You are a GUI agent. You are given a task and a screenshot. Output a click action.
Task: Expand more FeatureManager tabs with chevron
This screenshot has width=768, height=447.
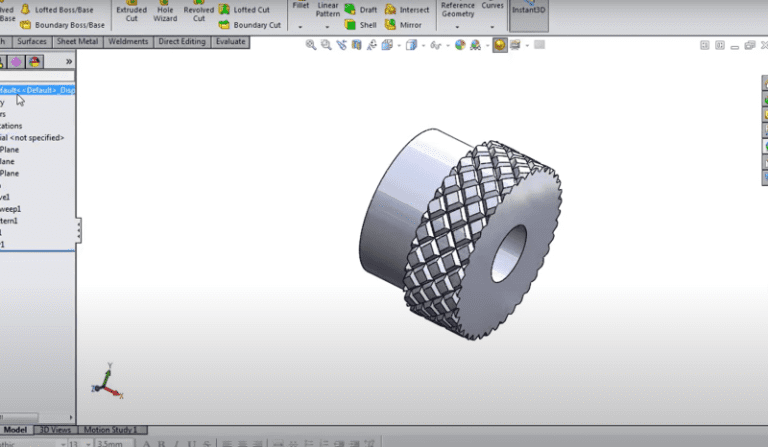click(68, 61)
